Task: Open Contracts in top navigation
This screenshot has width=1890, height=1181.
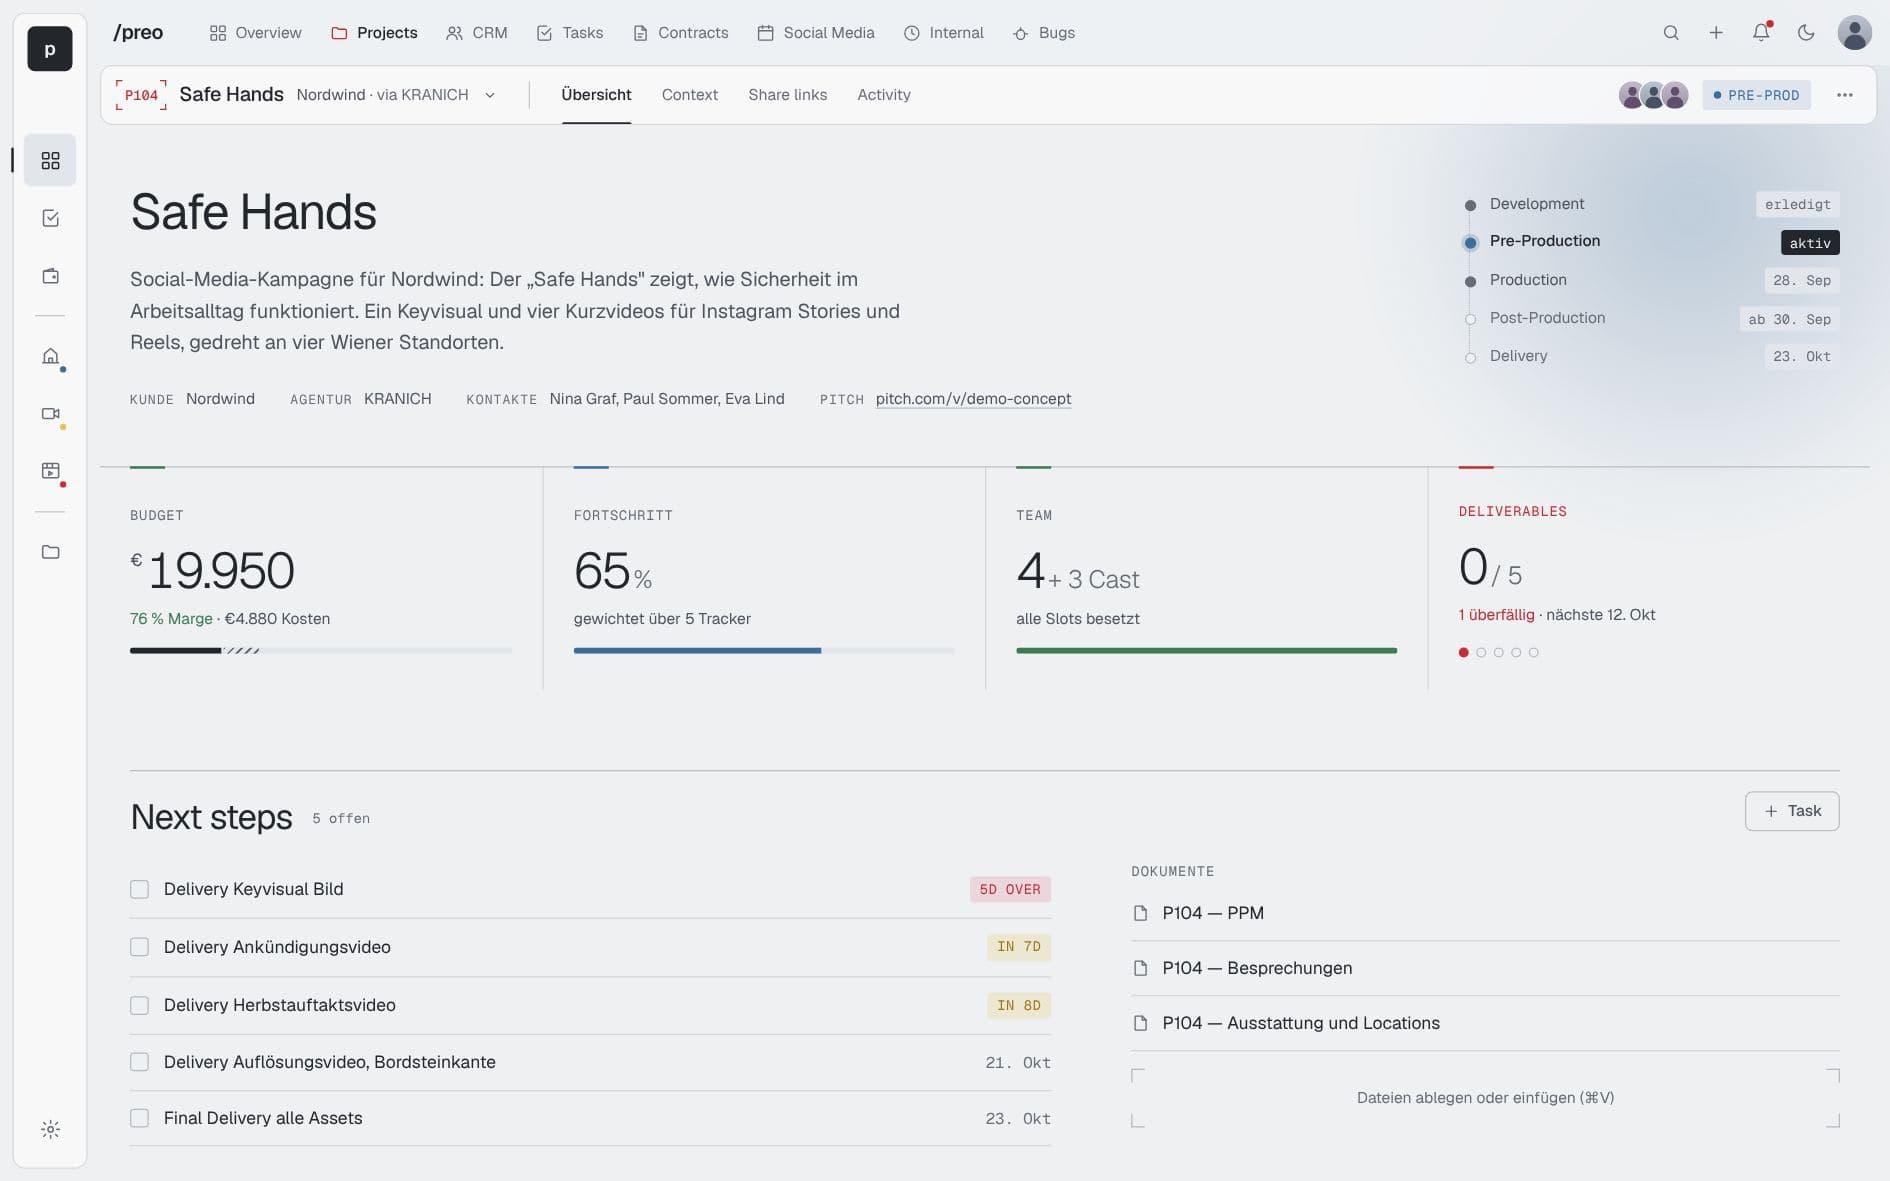Action: pos(681,33)
